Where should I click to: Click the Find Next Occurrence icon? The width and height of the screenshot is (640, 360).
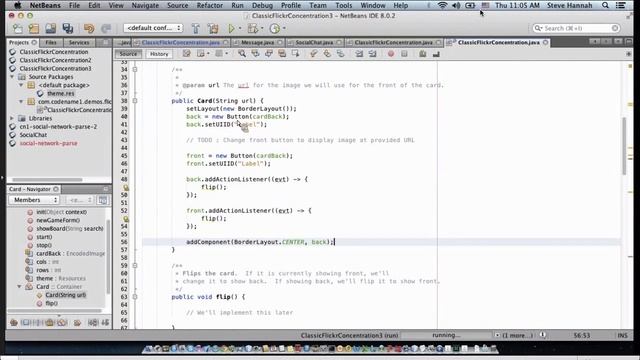click(x=269, y=54)
